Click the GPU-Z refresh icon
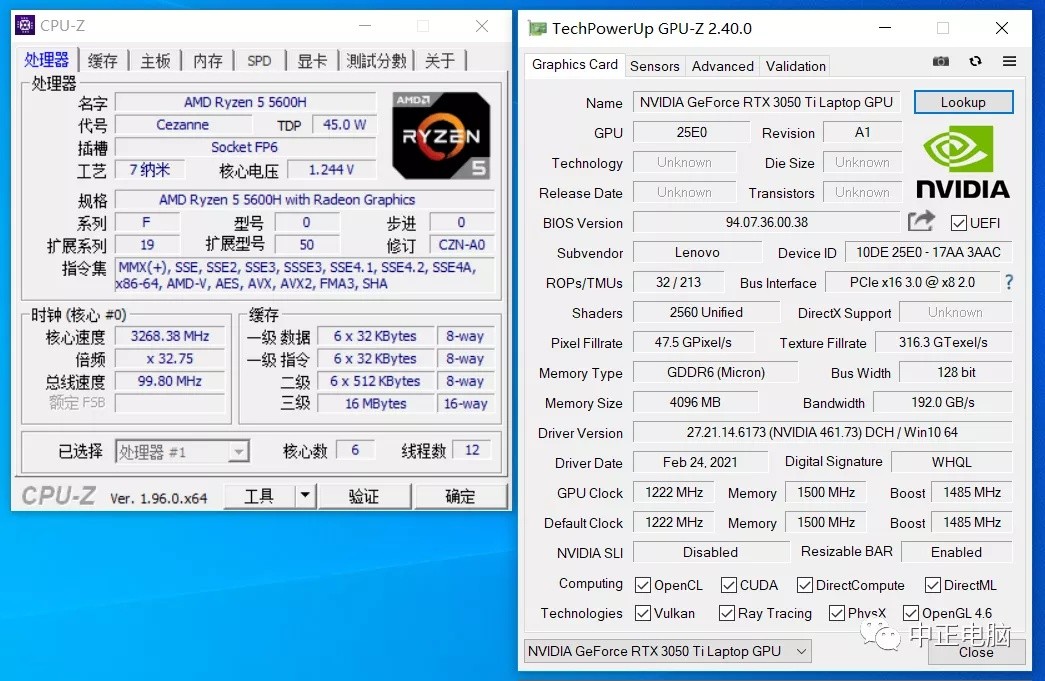Image resolution: width=1045 pixels, height=681 pixels. [x=975, y=61]
